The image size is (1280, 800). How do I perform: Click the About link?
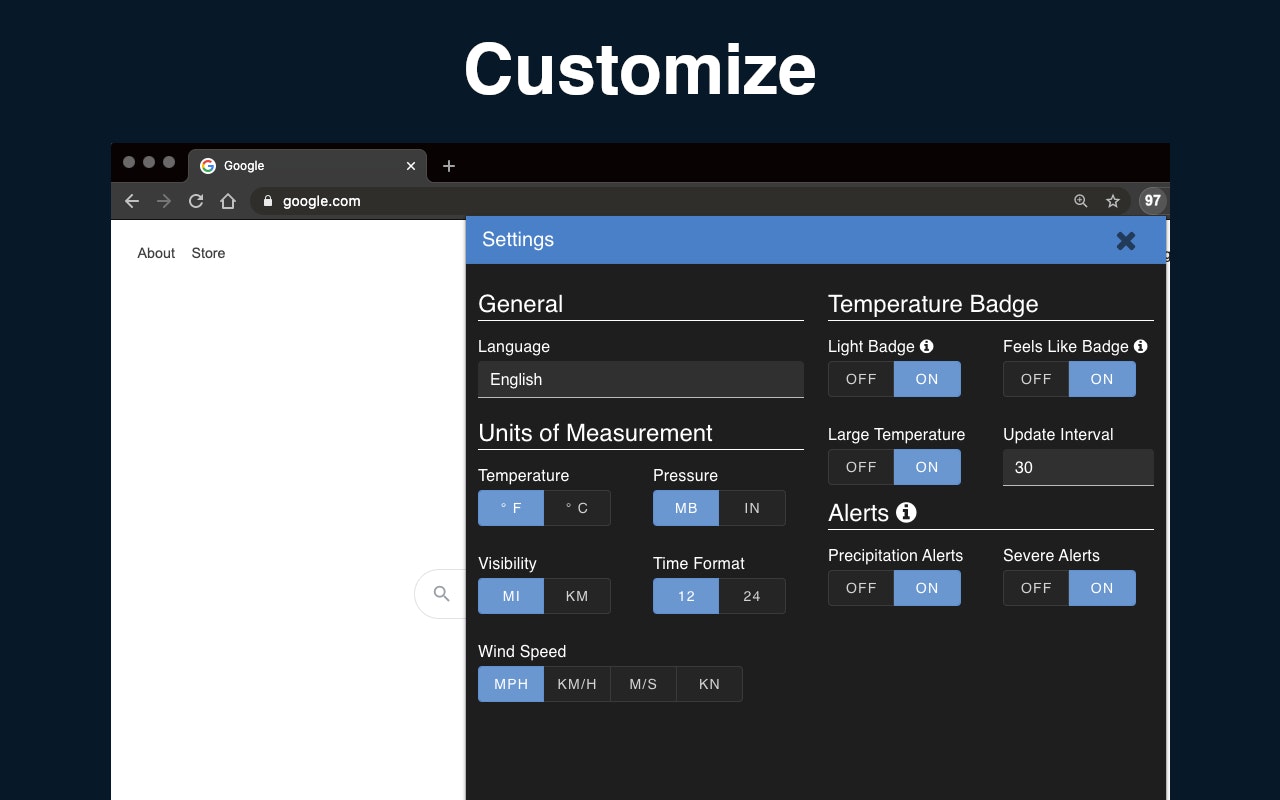[156, 253]
